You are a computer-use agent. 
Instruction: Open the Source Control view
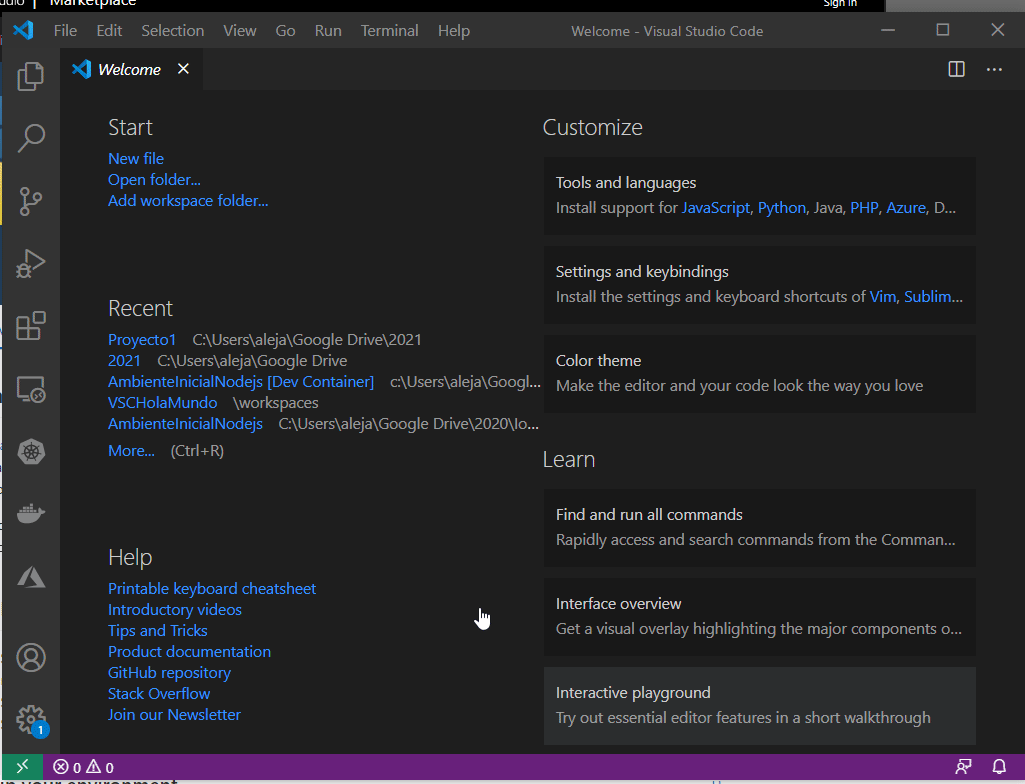click(31, 201)
